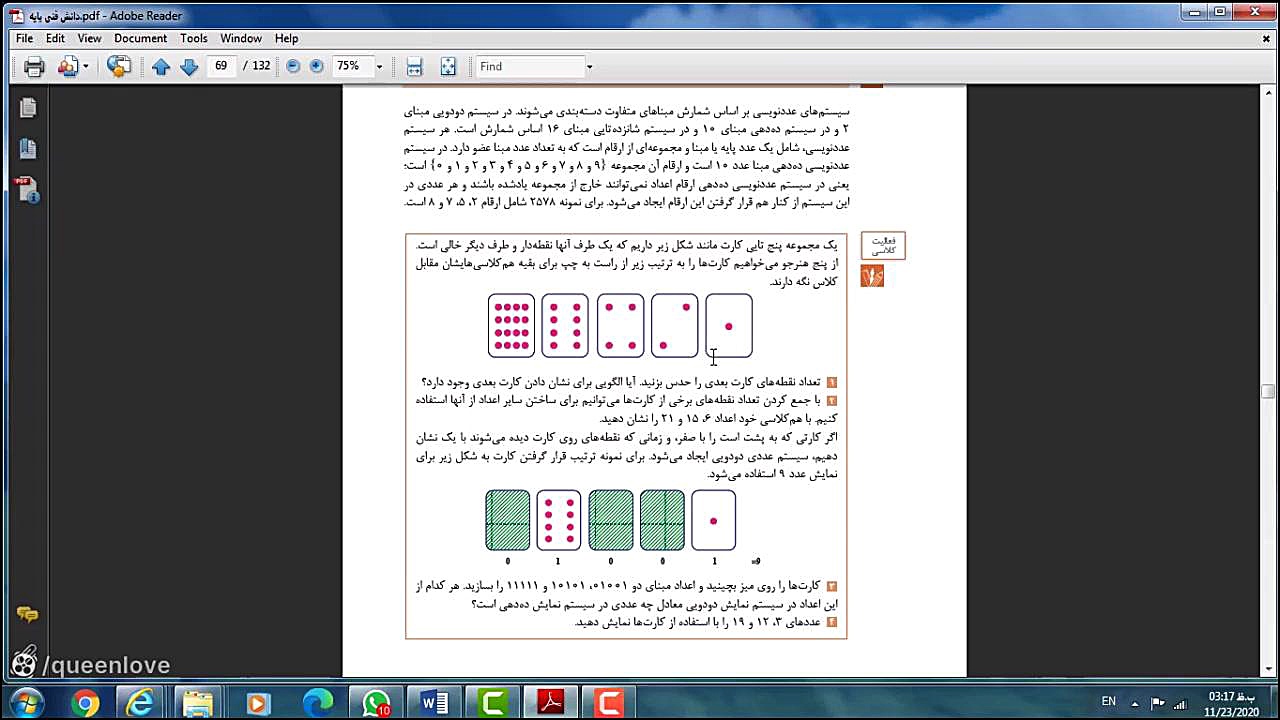Zoom out with the minus button

tap(293, 66)
